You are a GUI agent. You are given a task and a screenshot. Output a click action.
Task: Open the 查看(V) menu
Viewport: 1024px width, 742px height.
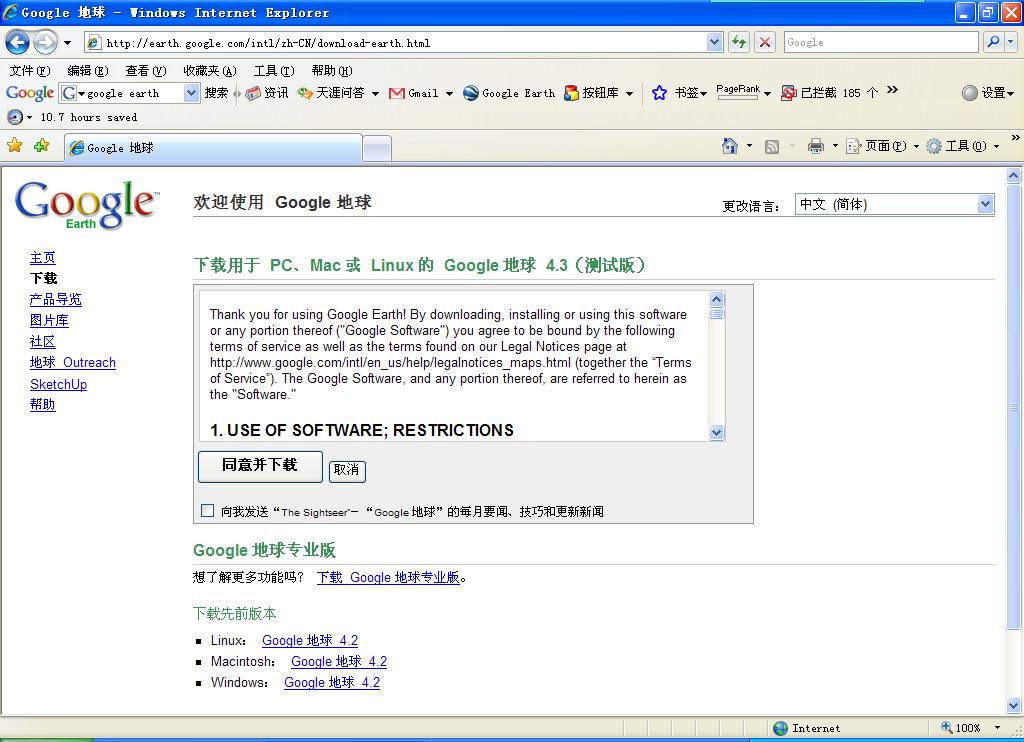point(146,71)
